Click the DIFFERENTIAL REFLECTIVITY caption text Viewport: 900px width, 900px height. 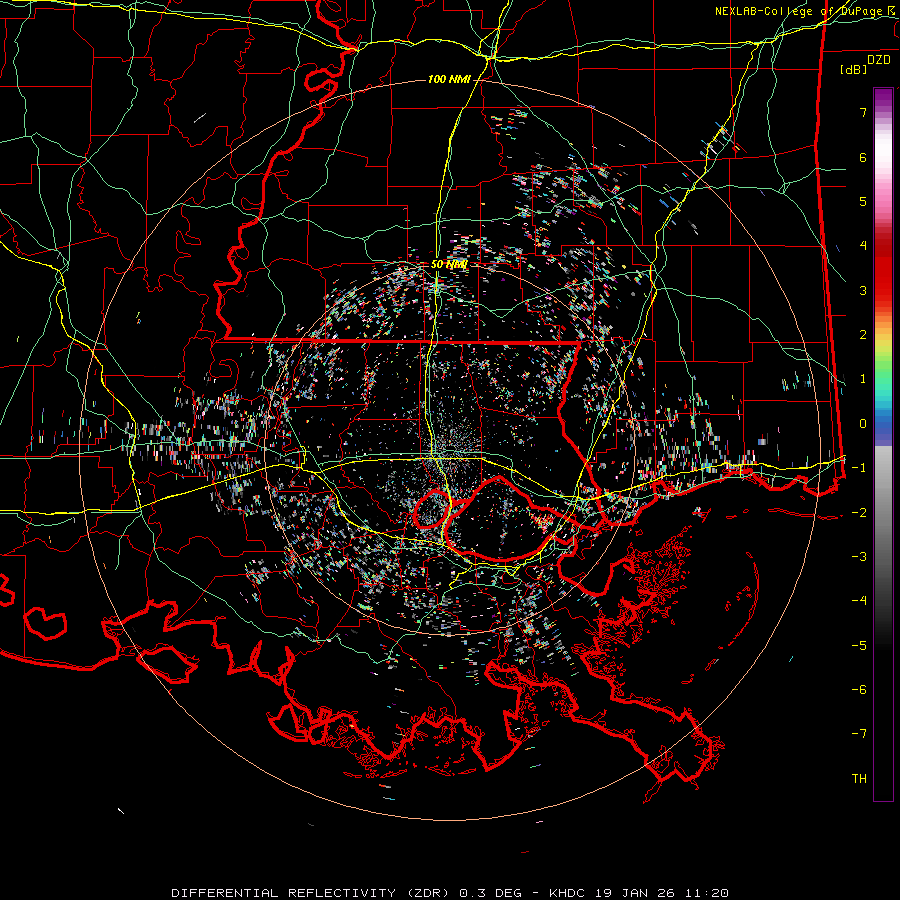pos(284,893)
